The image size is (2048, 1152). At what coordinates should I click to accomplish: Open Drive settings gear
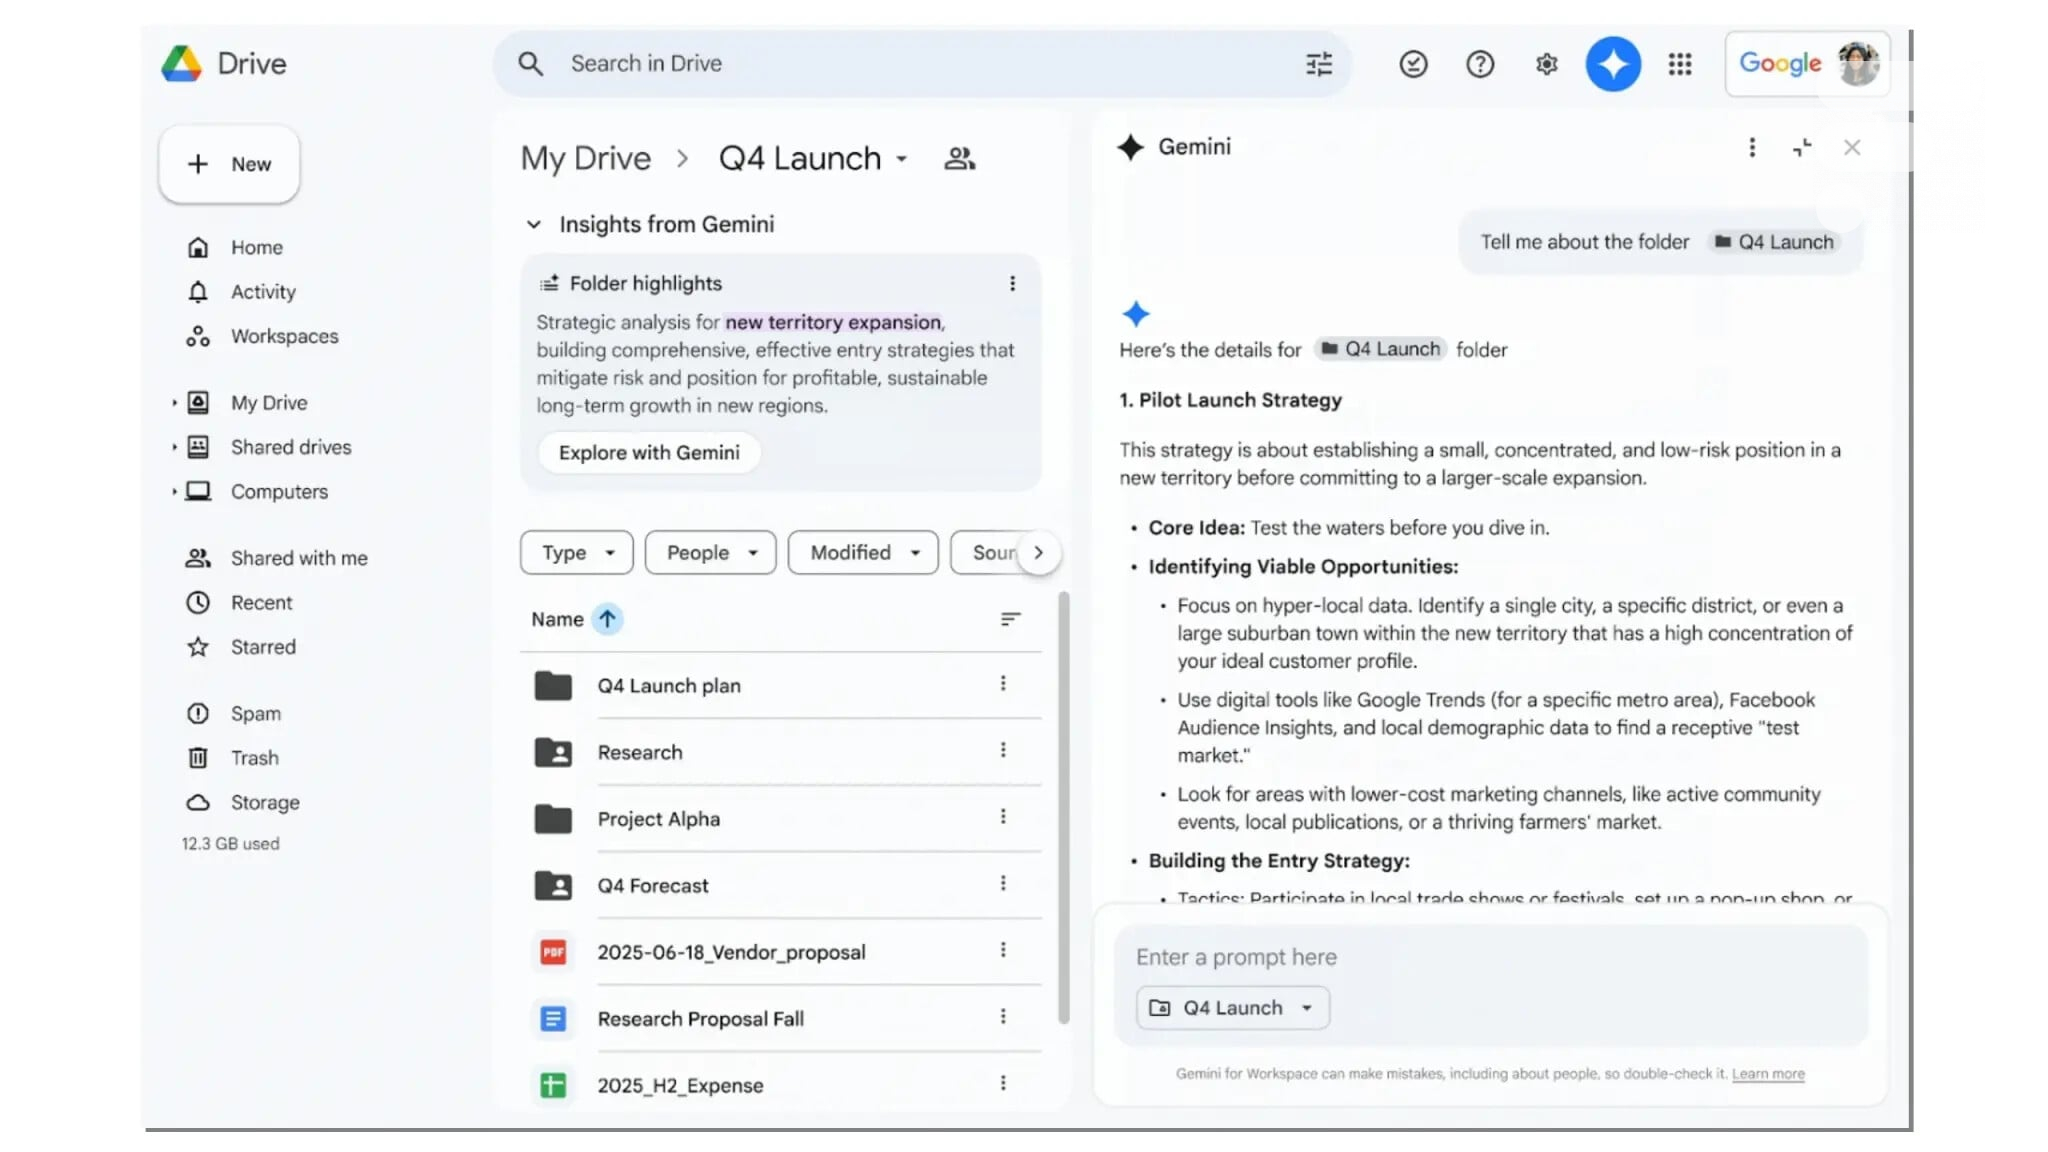point(1546,63)
